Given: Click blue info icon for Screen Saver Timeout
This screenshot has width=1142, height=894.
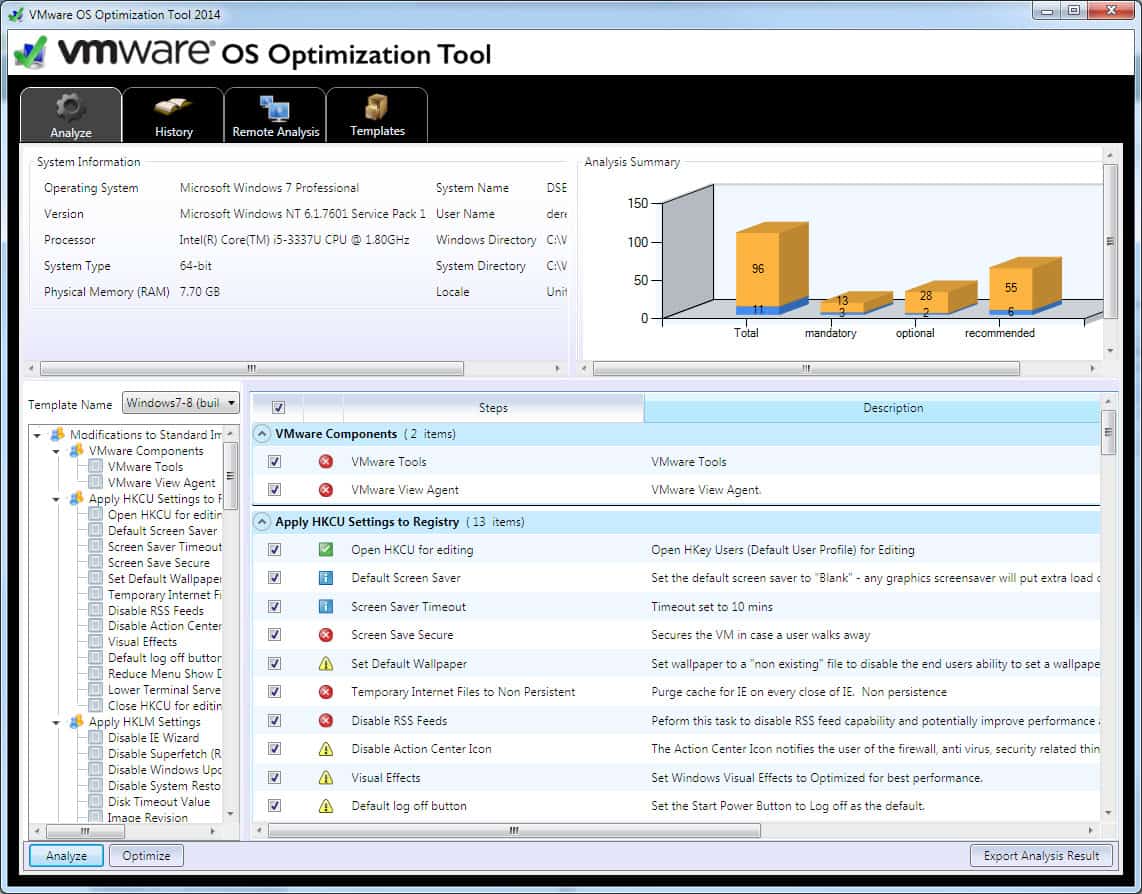Looking at the screenshot, I should pos(326,606).
